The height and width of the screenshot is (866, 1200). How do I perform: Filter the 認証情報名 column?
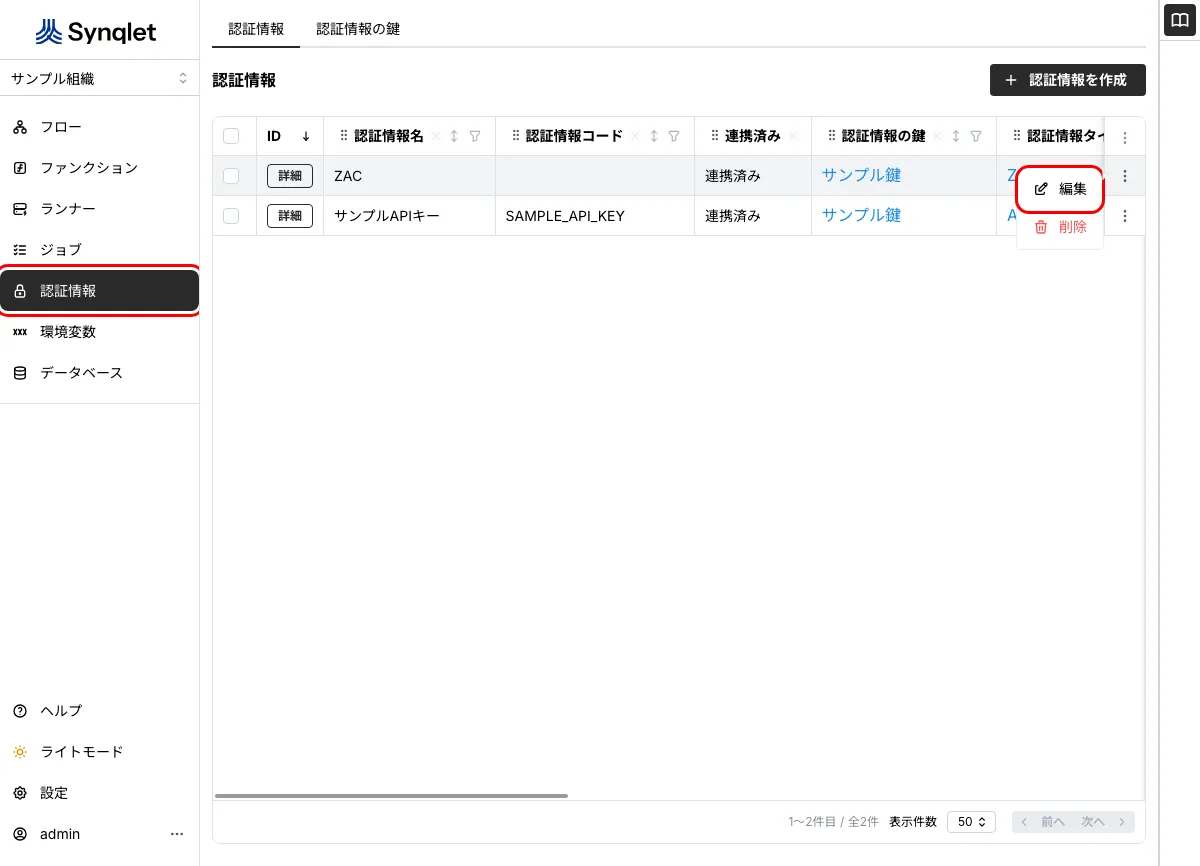[475, 136]
